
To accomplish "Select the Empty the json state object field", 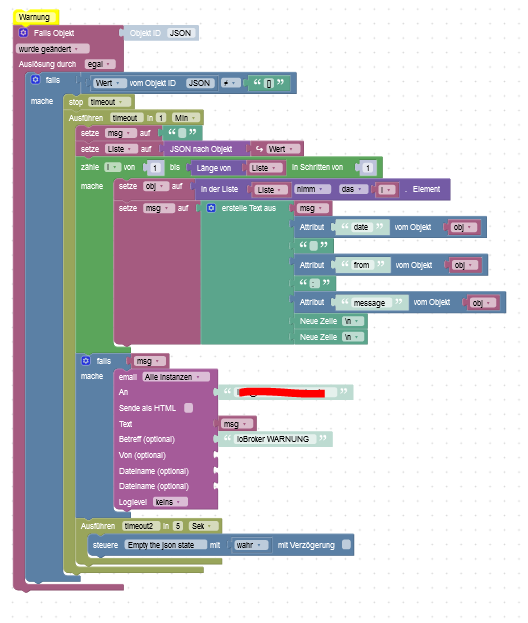I will coord(165,545).
